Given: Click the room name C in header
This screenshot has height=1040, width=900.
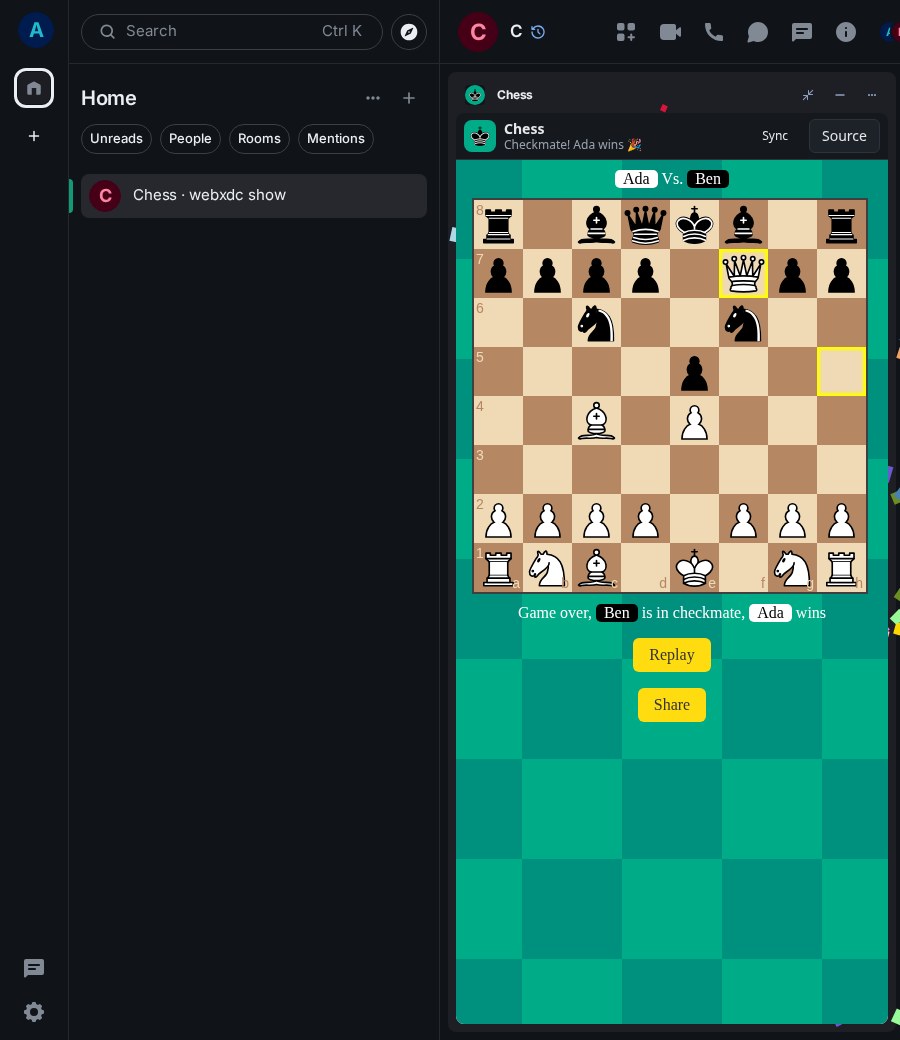Looking at the screenshot, I should (516, 31).
